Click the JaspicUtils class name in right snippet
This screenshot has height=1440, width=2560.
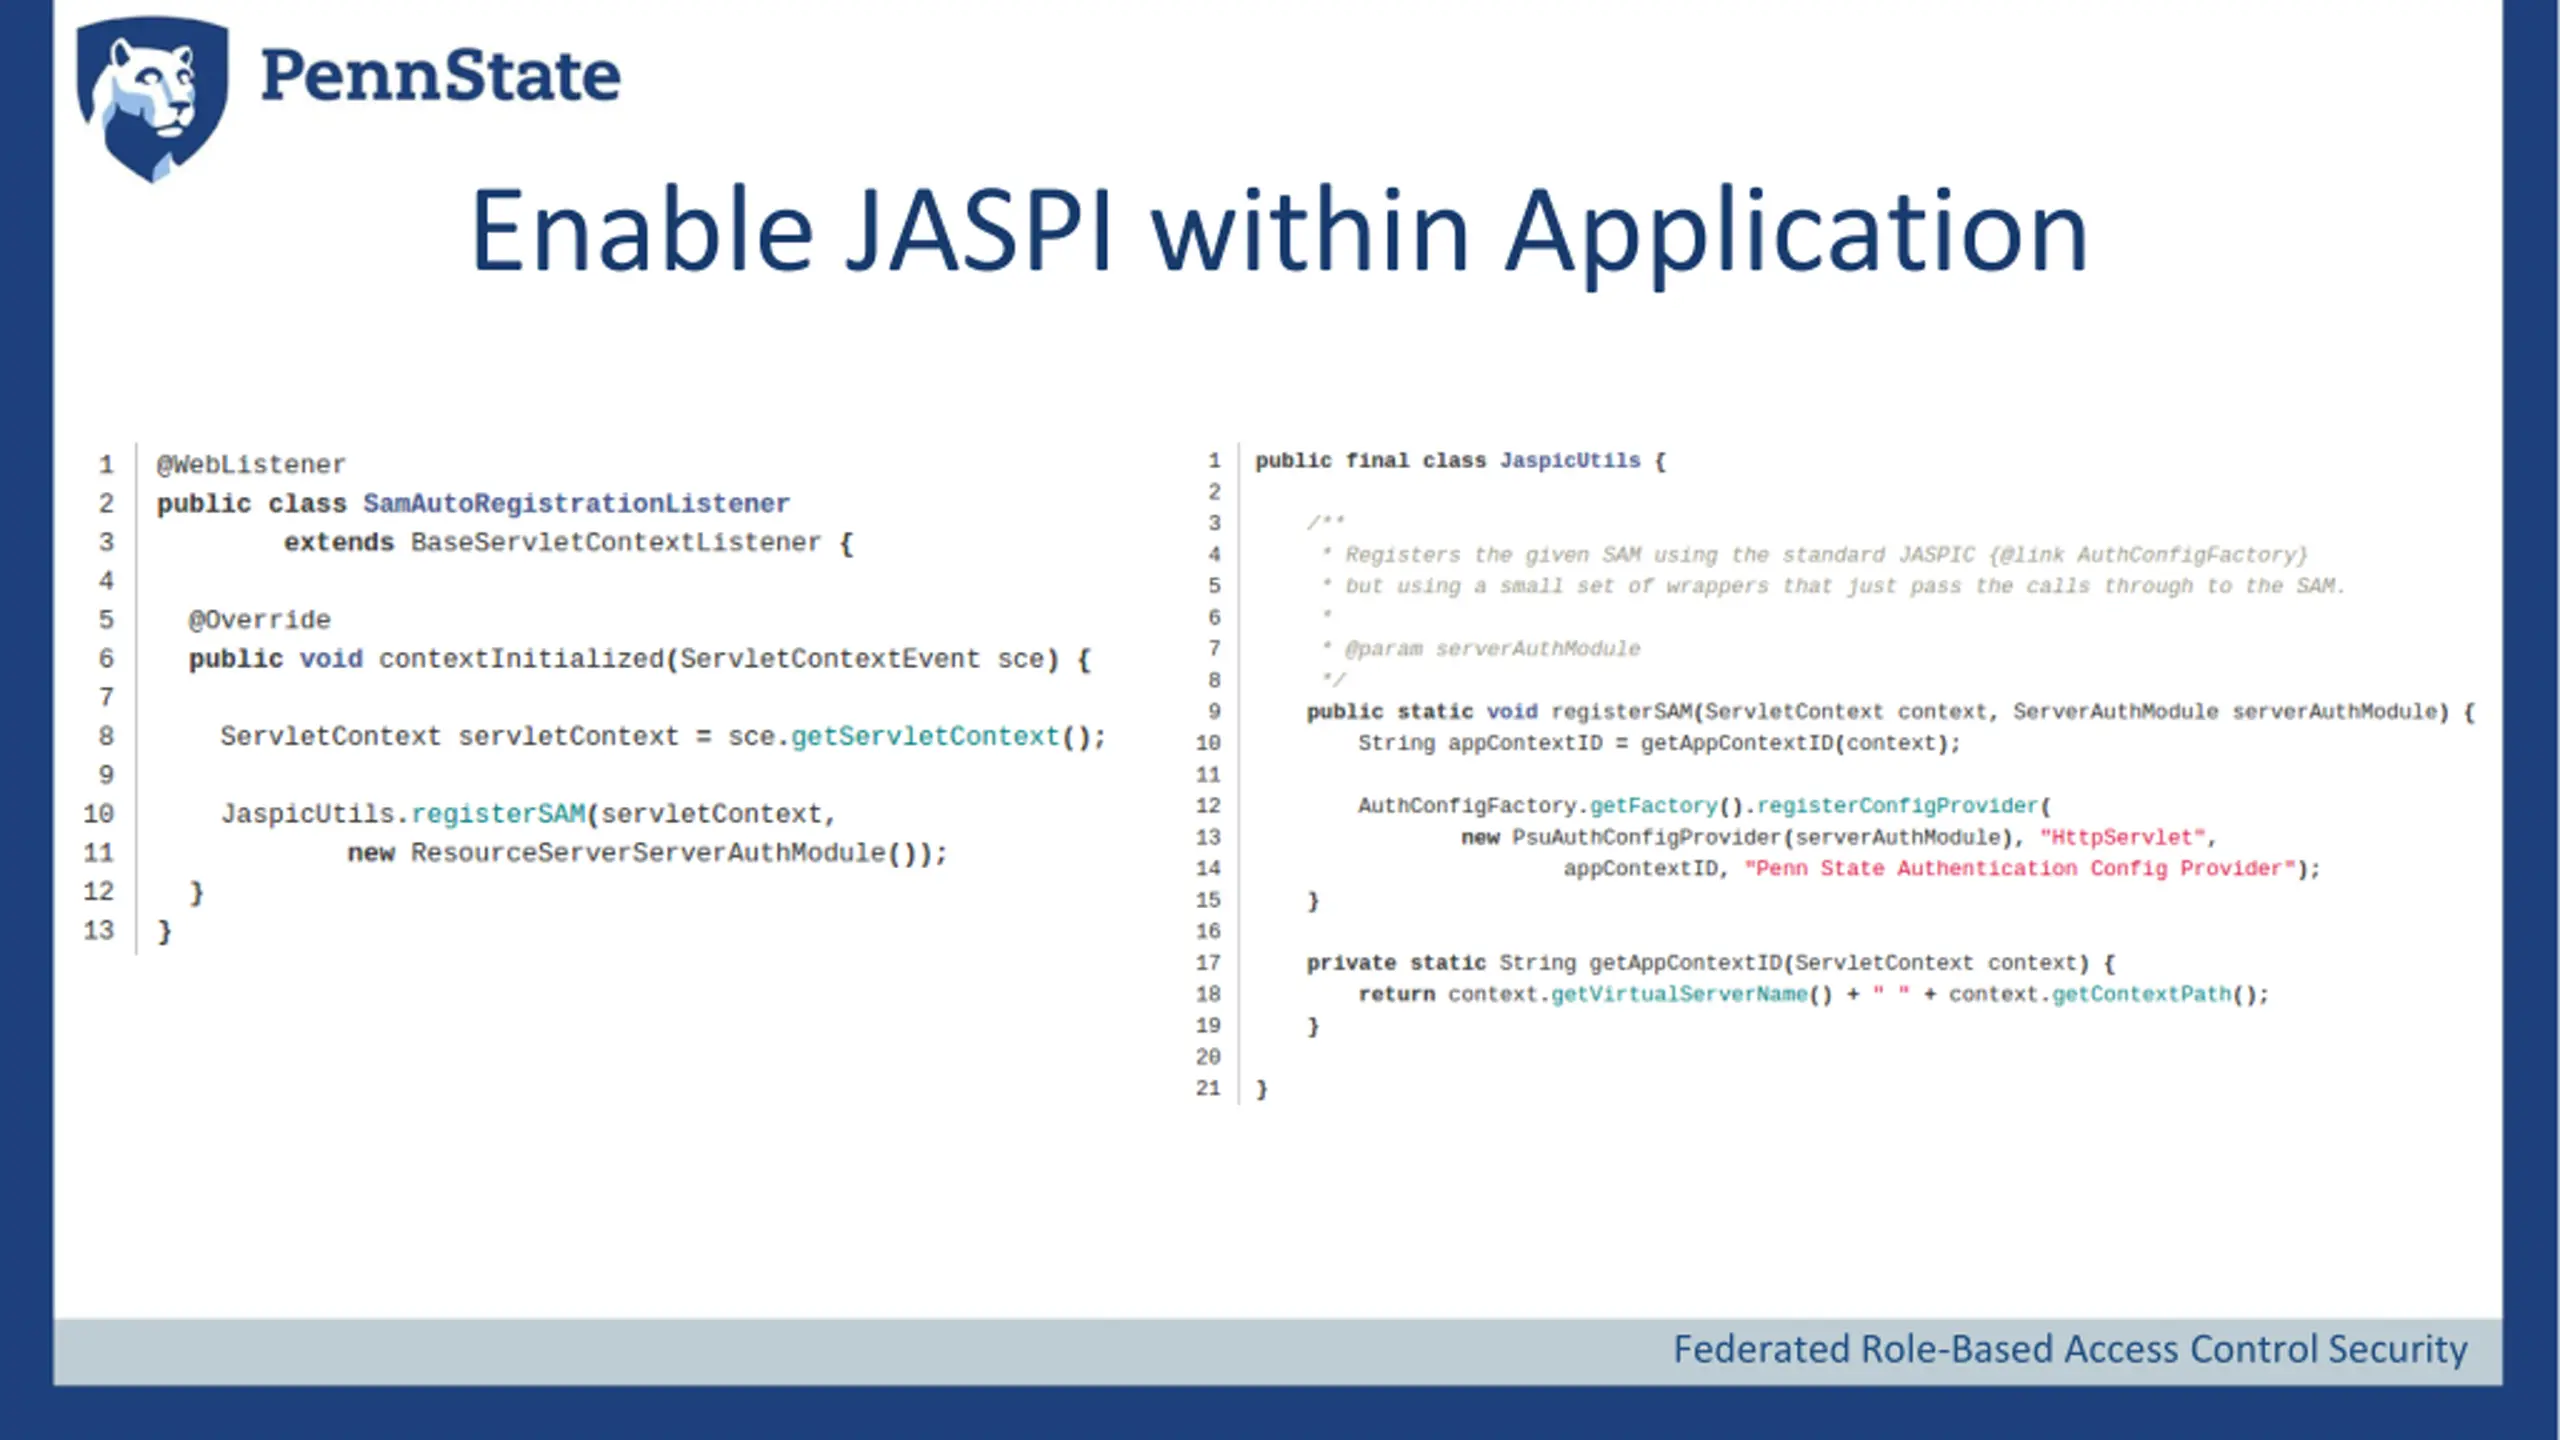1570,461
